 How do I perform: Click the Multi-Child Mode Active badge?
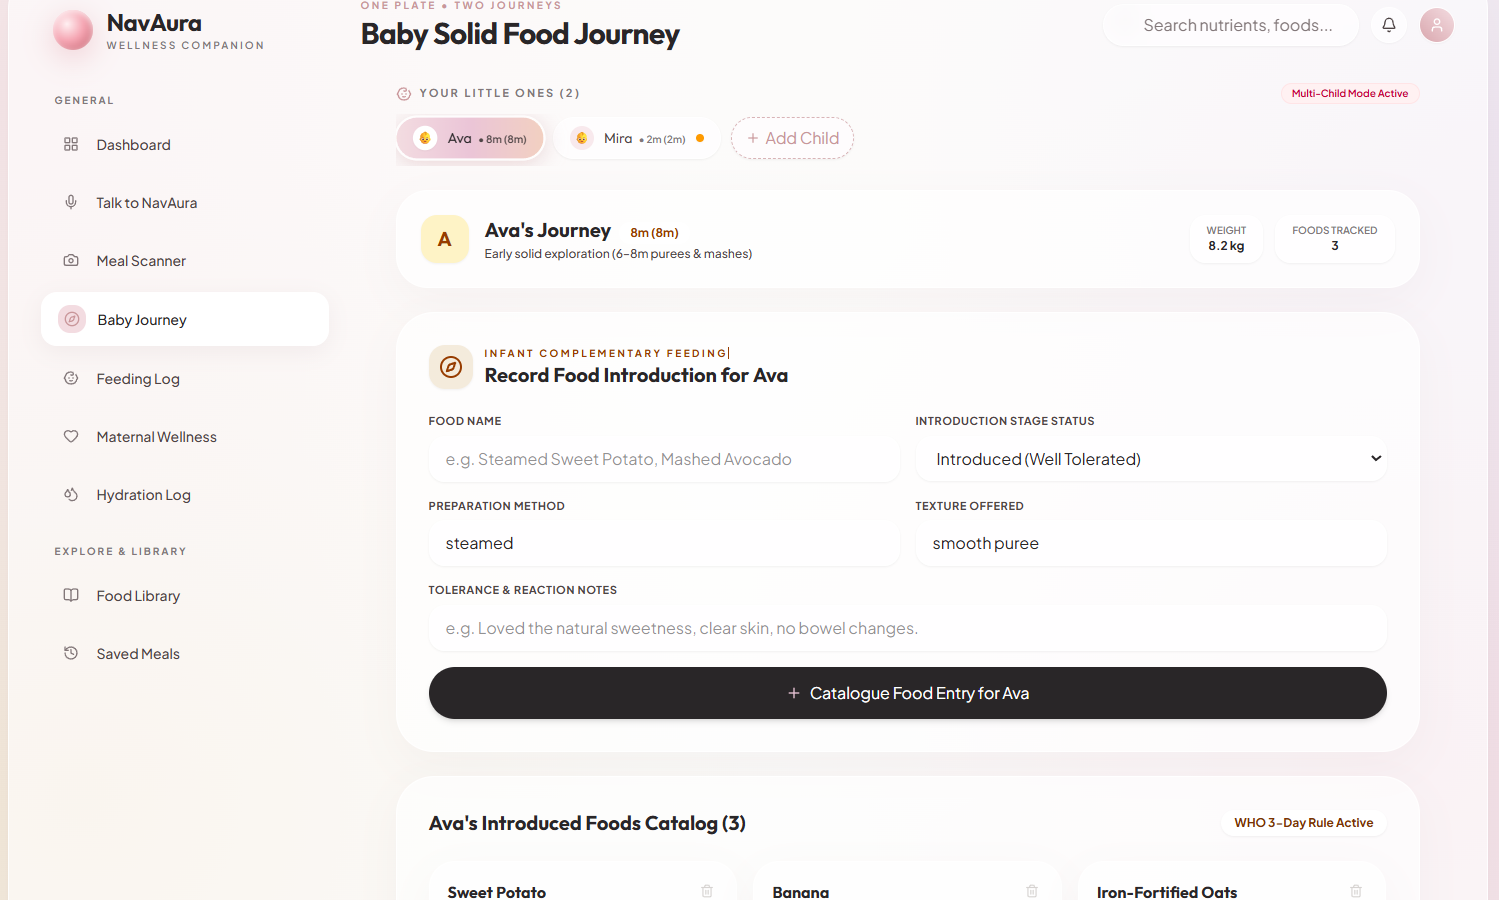coord(1349,93)
